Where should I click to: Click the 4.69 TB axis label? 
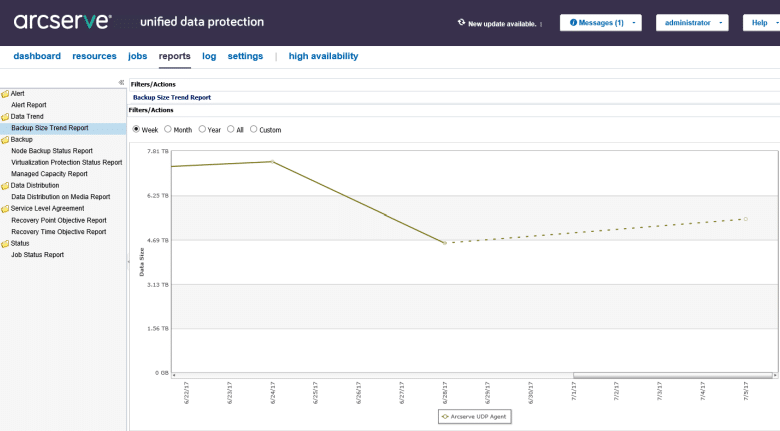[158, 240]
